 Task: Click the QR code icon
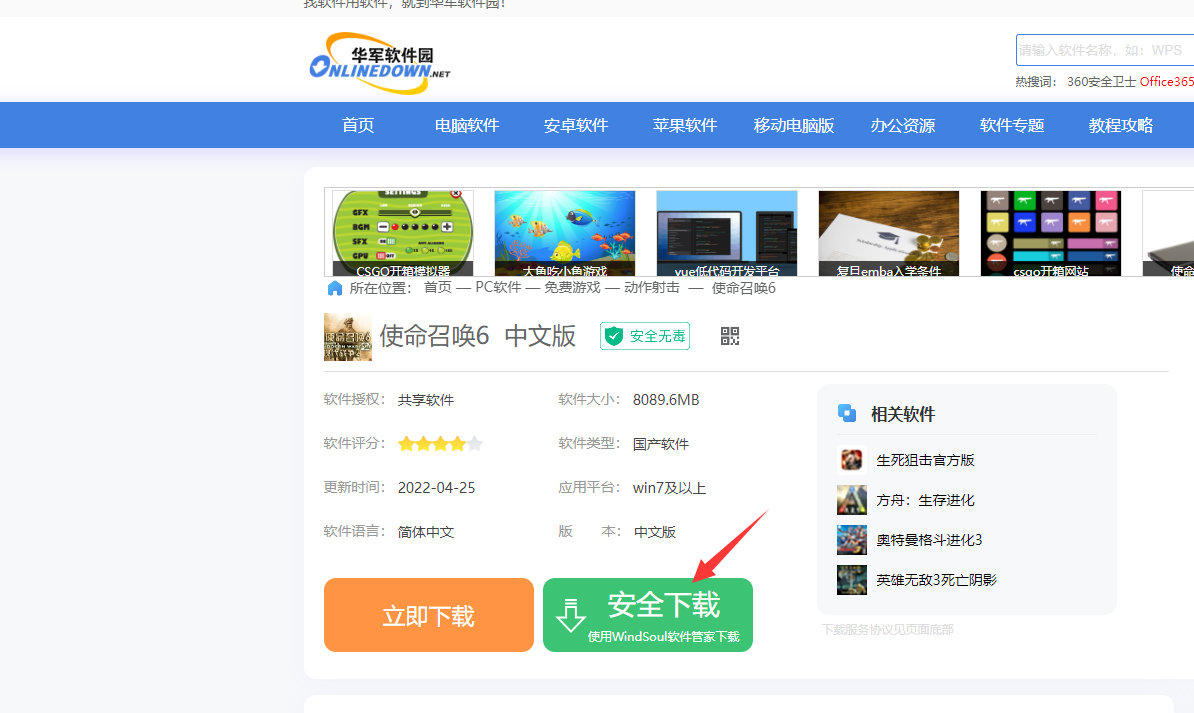tap(730, 336)
